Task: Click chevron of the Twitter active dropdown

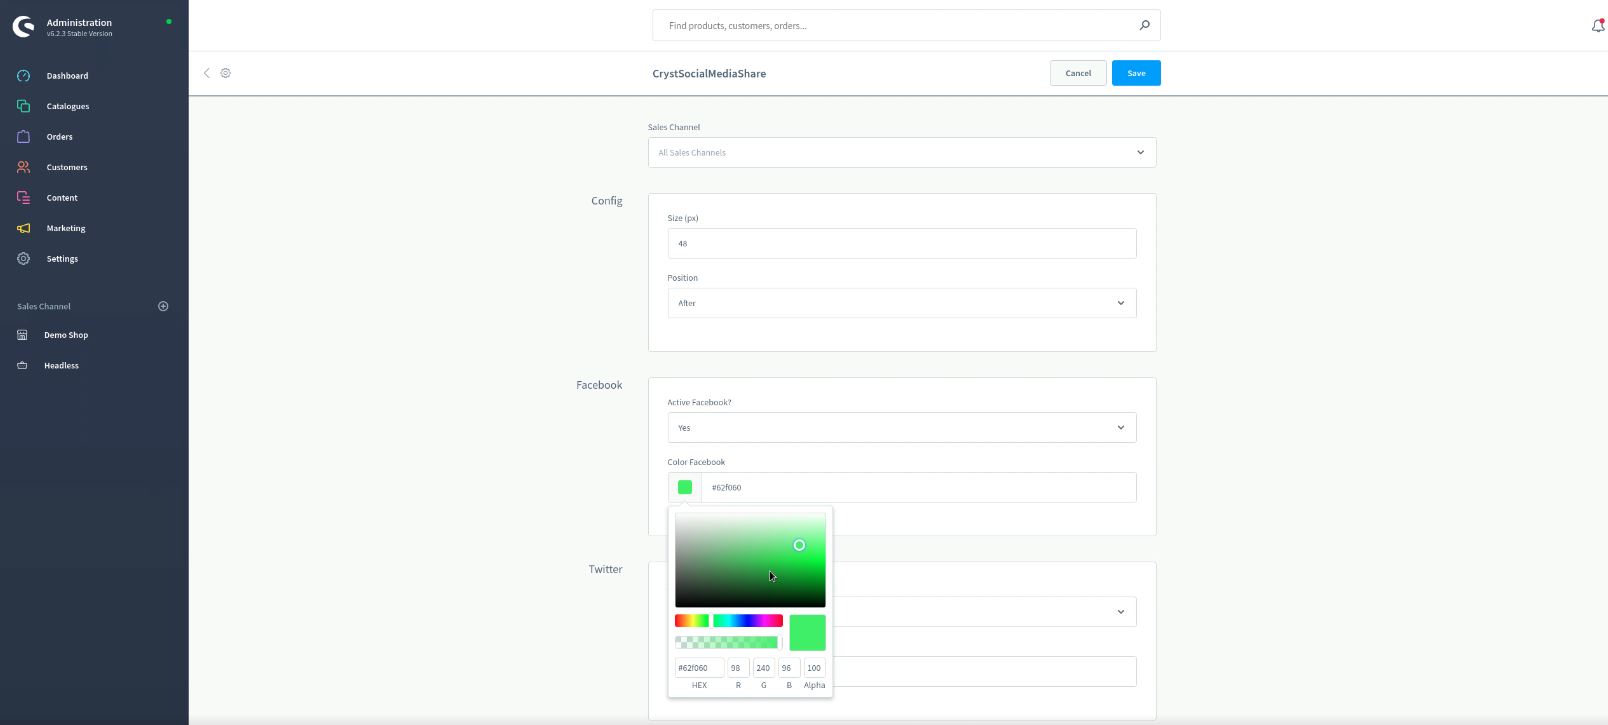Action: (1121, 612)
